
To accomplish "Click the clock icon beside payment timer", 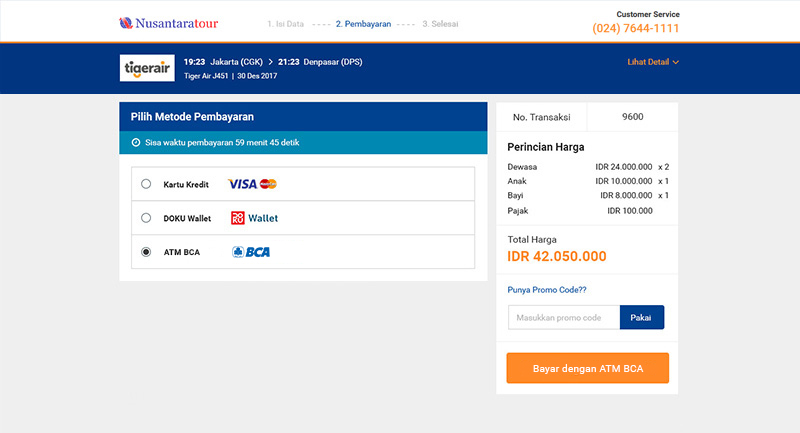I will click(136, 143).
